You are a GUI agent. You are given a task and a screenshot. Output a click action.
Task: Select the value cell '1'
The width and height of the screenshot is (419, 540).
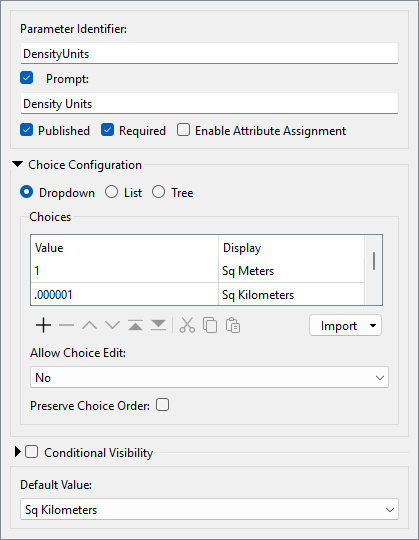(x=125, y=271)
